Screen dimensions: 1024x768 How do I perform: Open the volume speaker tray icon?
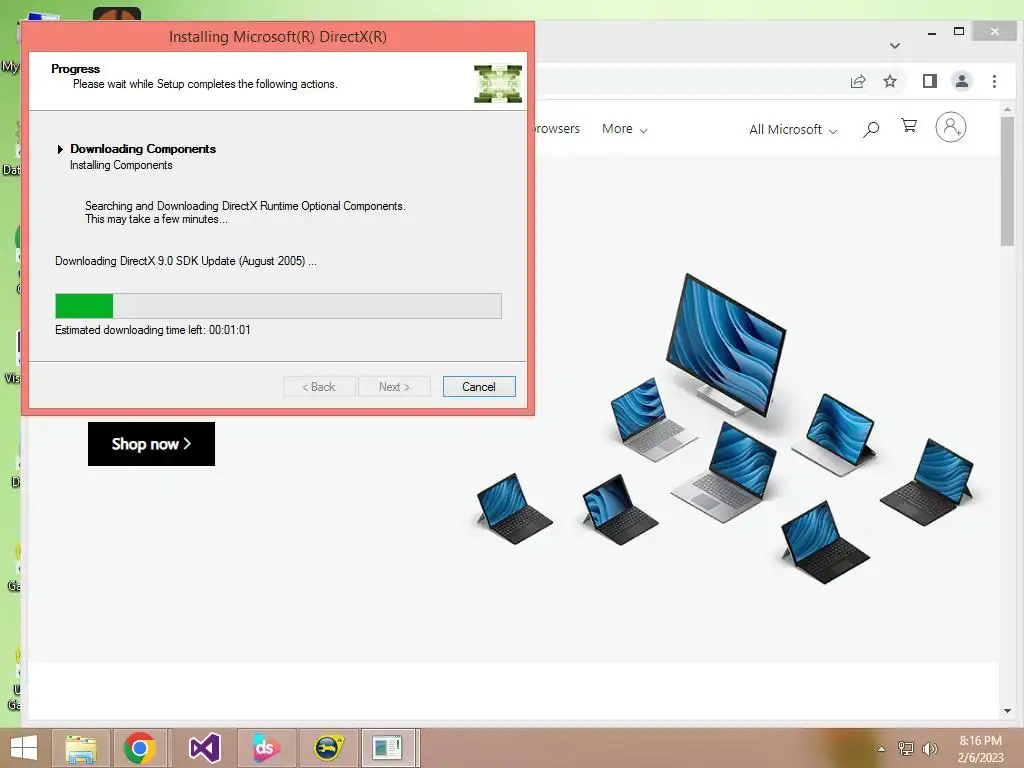(x=930, y=749)
